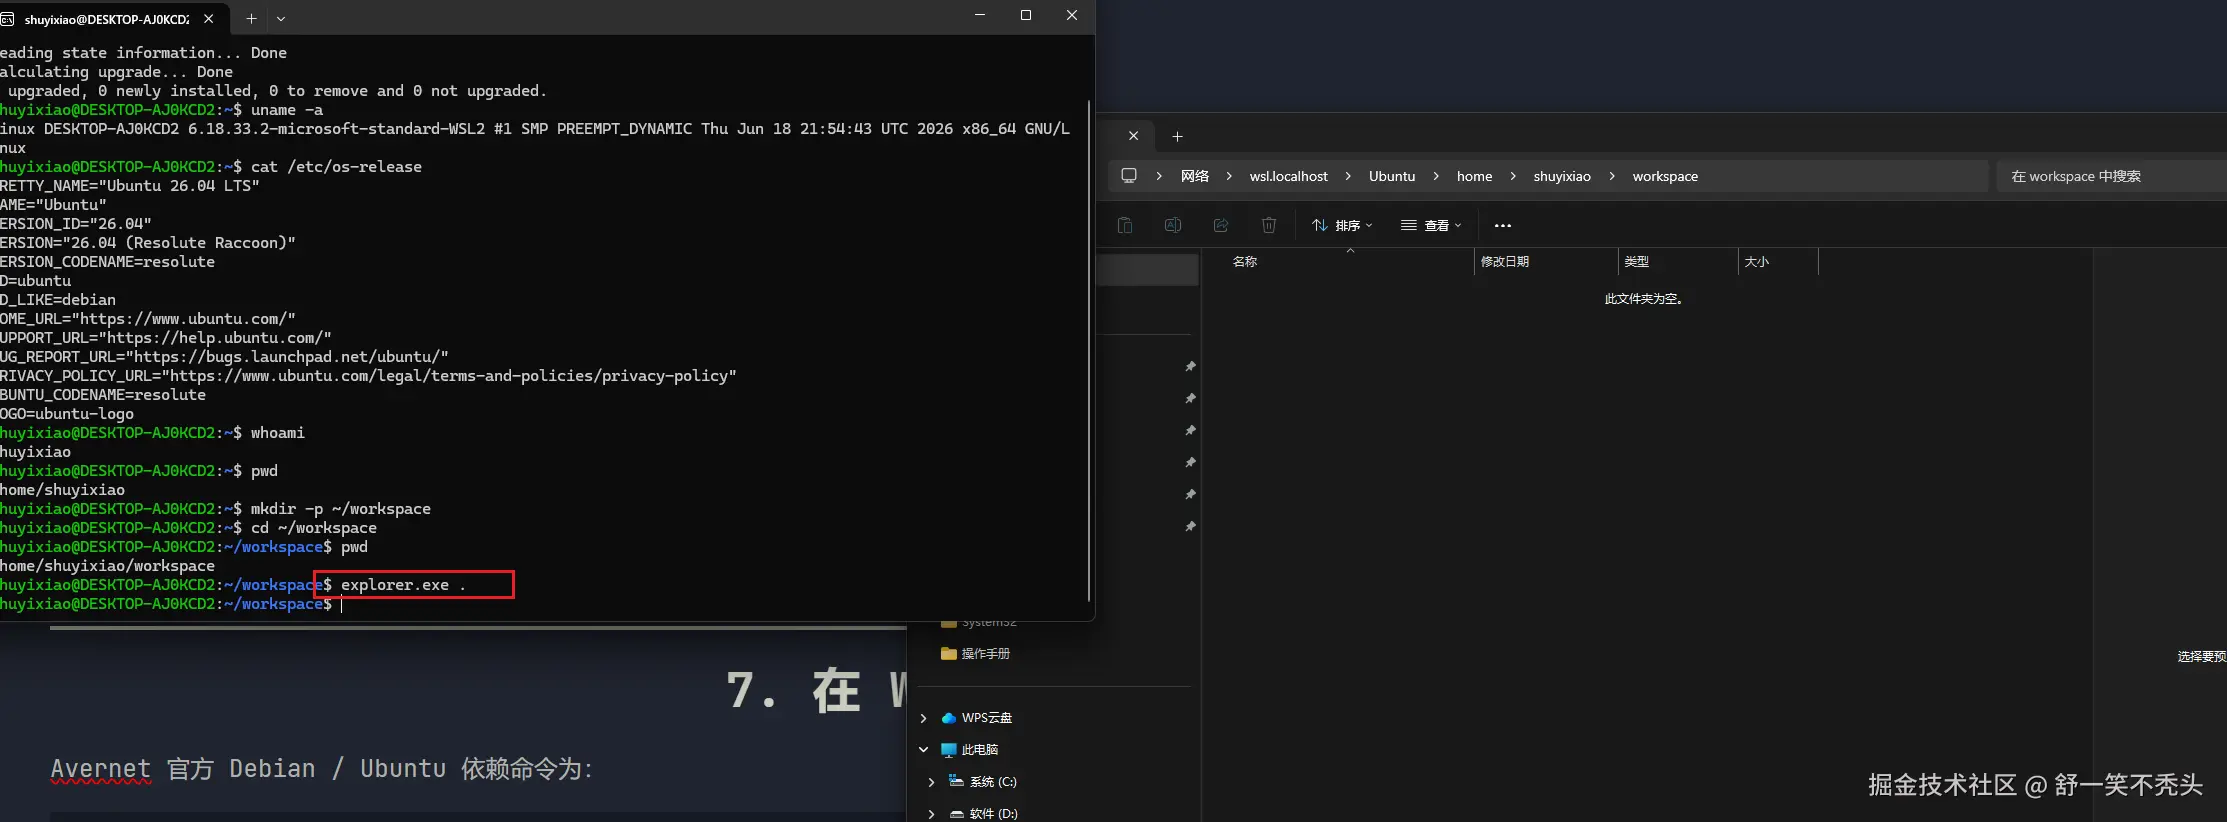This screenshot has height=822, width=2227.
Task: Click the 'uname -a' command in terminal
Action: (286, 110)
